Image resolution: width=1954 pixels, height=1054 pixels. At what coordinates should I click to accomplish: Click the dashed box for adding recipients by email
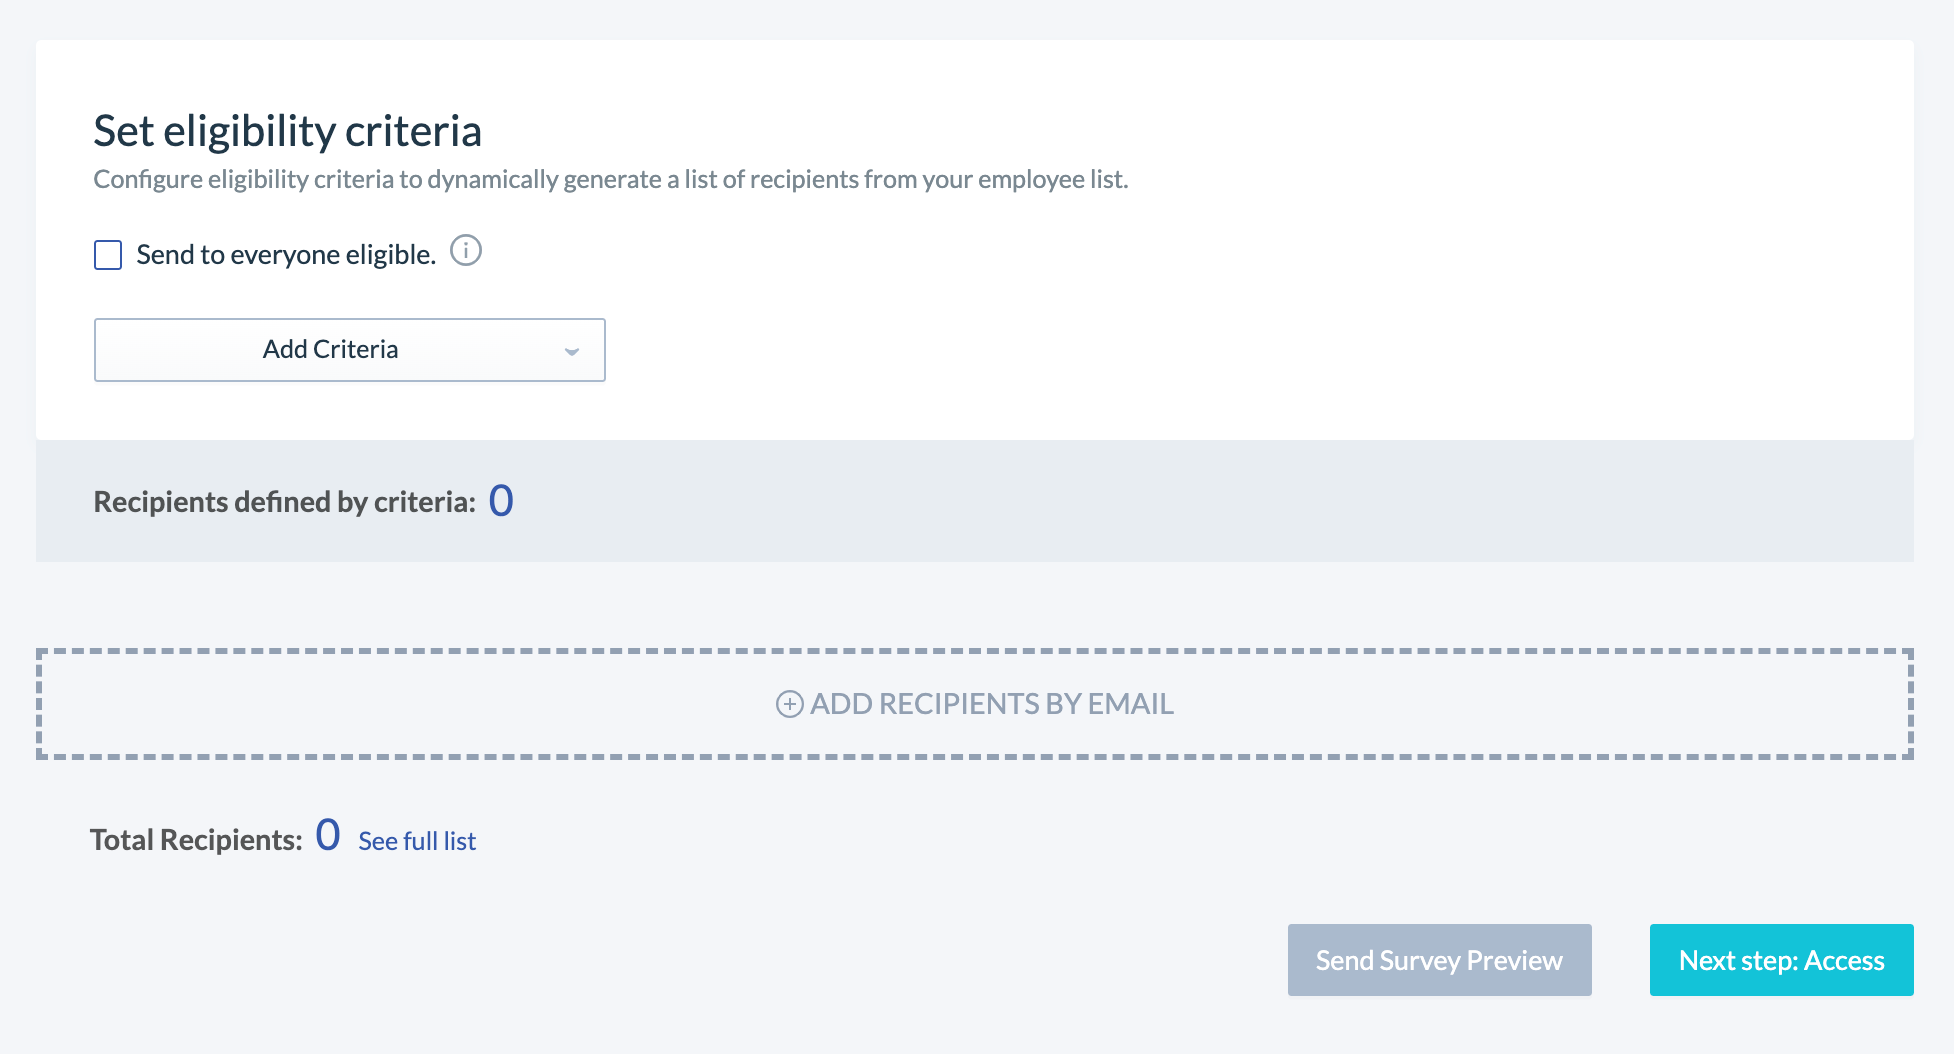[975, 704]
